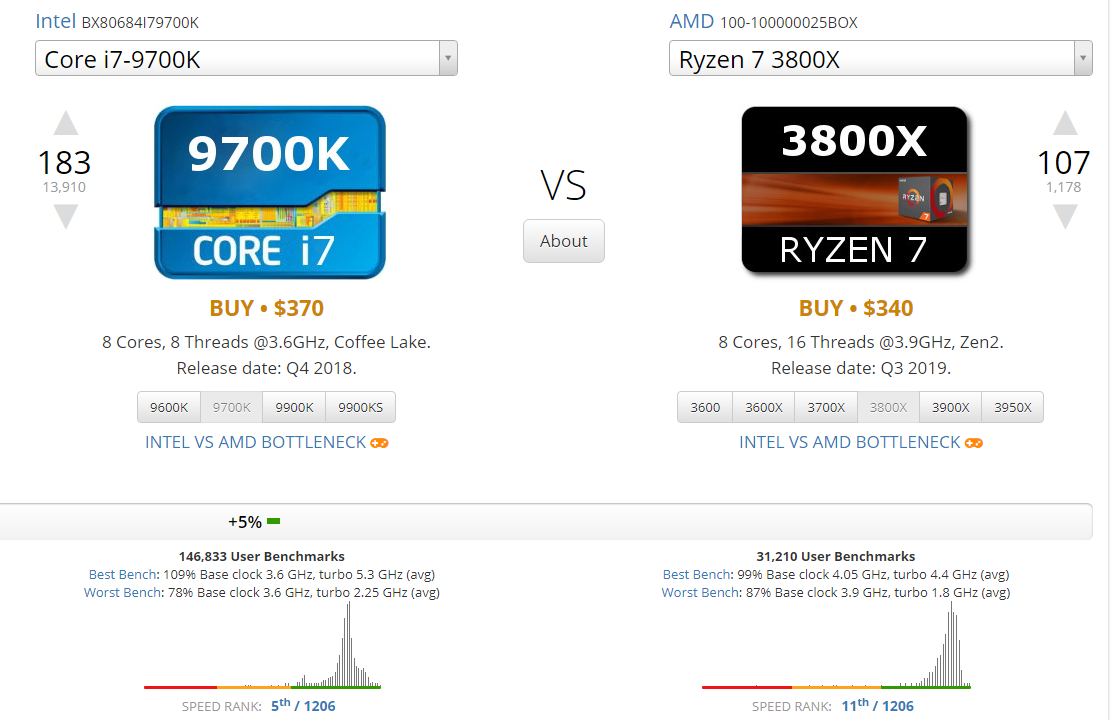Open Best Bench link for the 9700K

click(122, 574)
